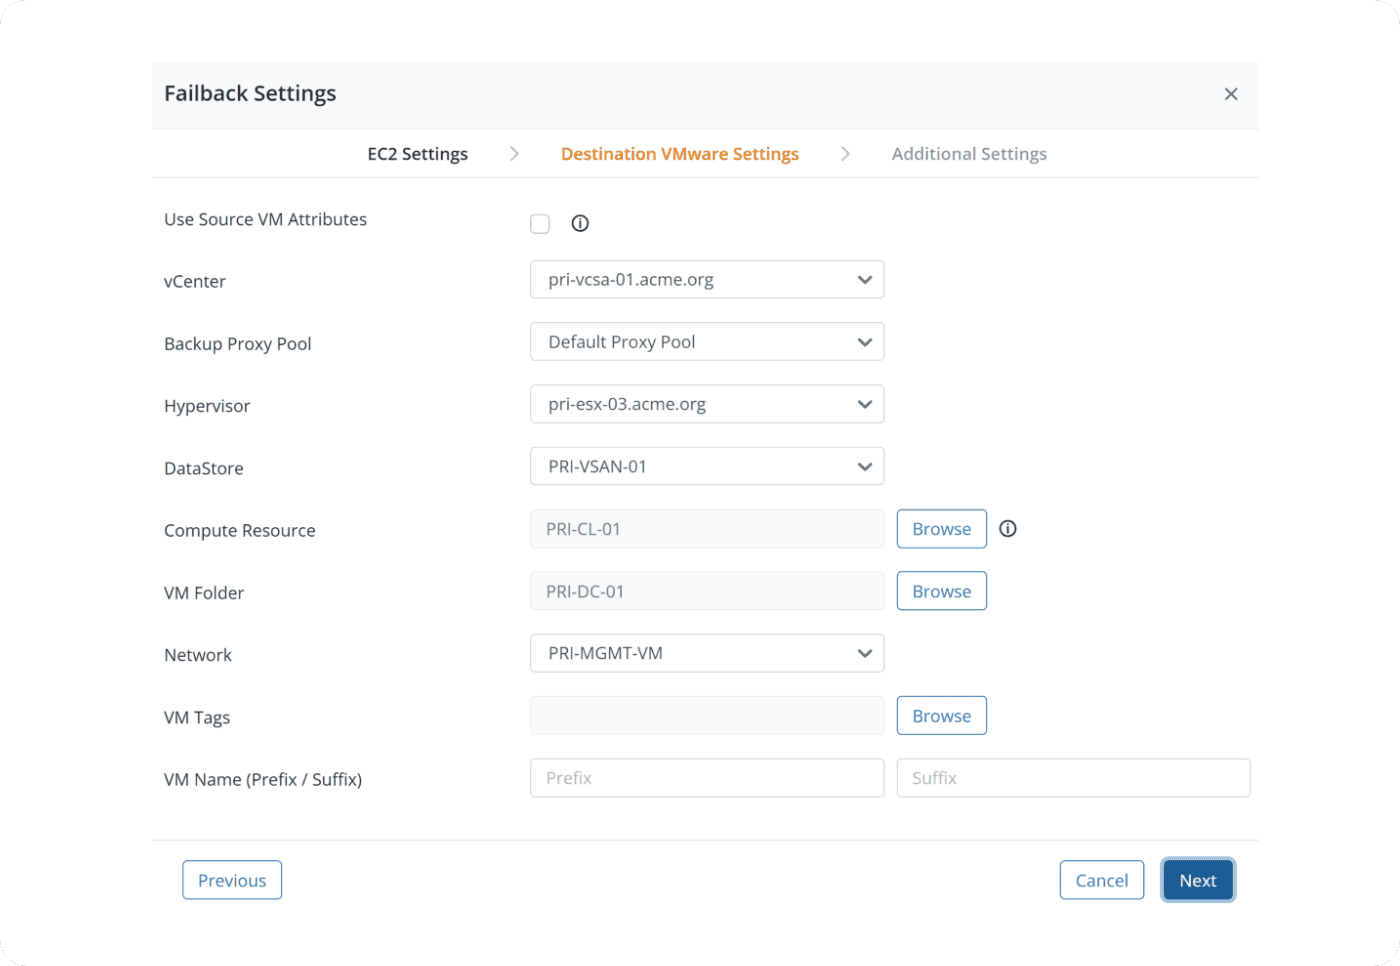Image resolution: width=1400 pixels, height=966 pixels.
Task: Expand the DataStore dropdown
Action: tap(706, 467)
